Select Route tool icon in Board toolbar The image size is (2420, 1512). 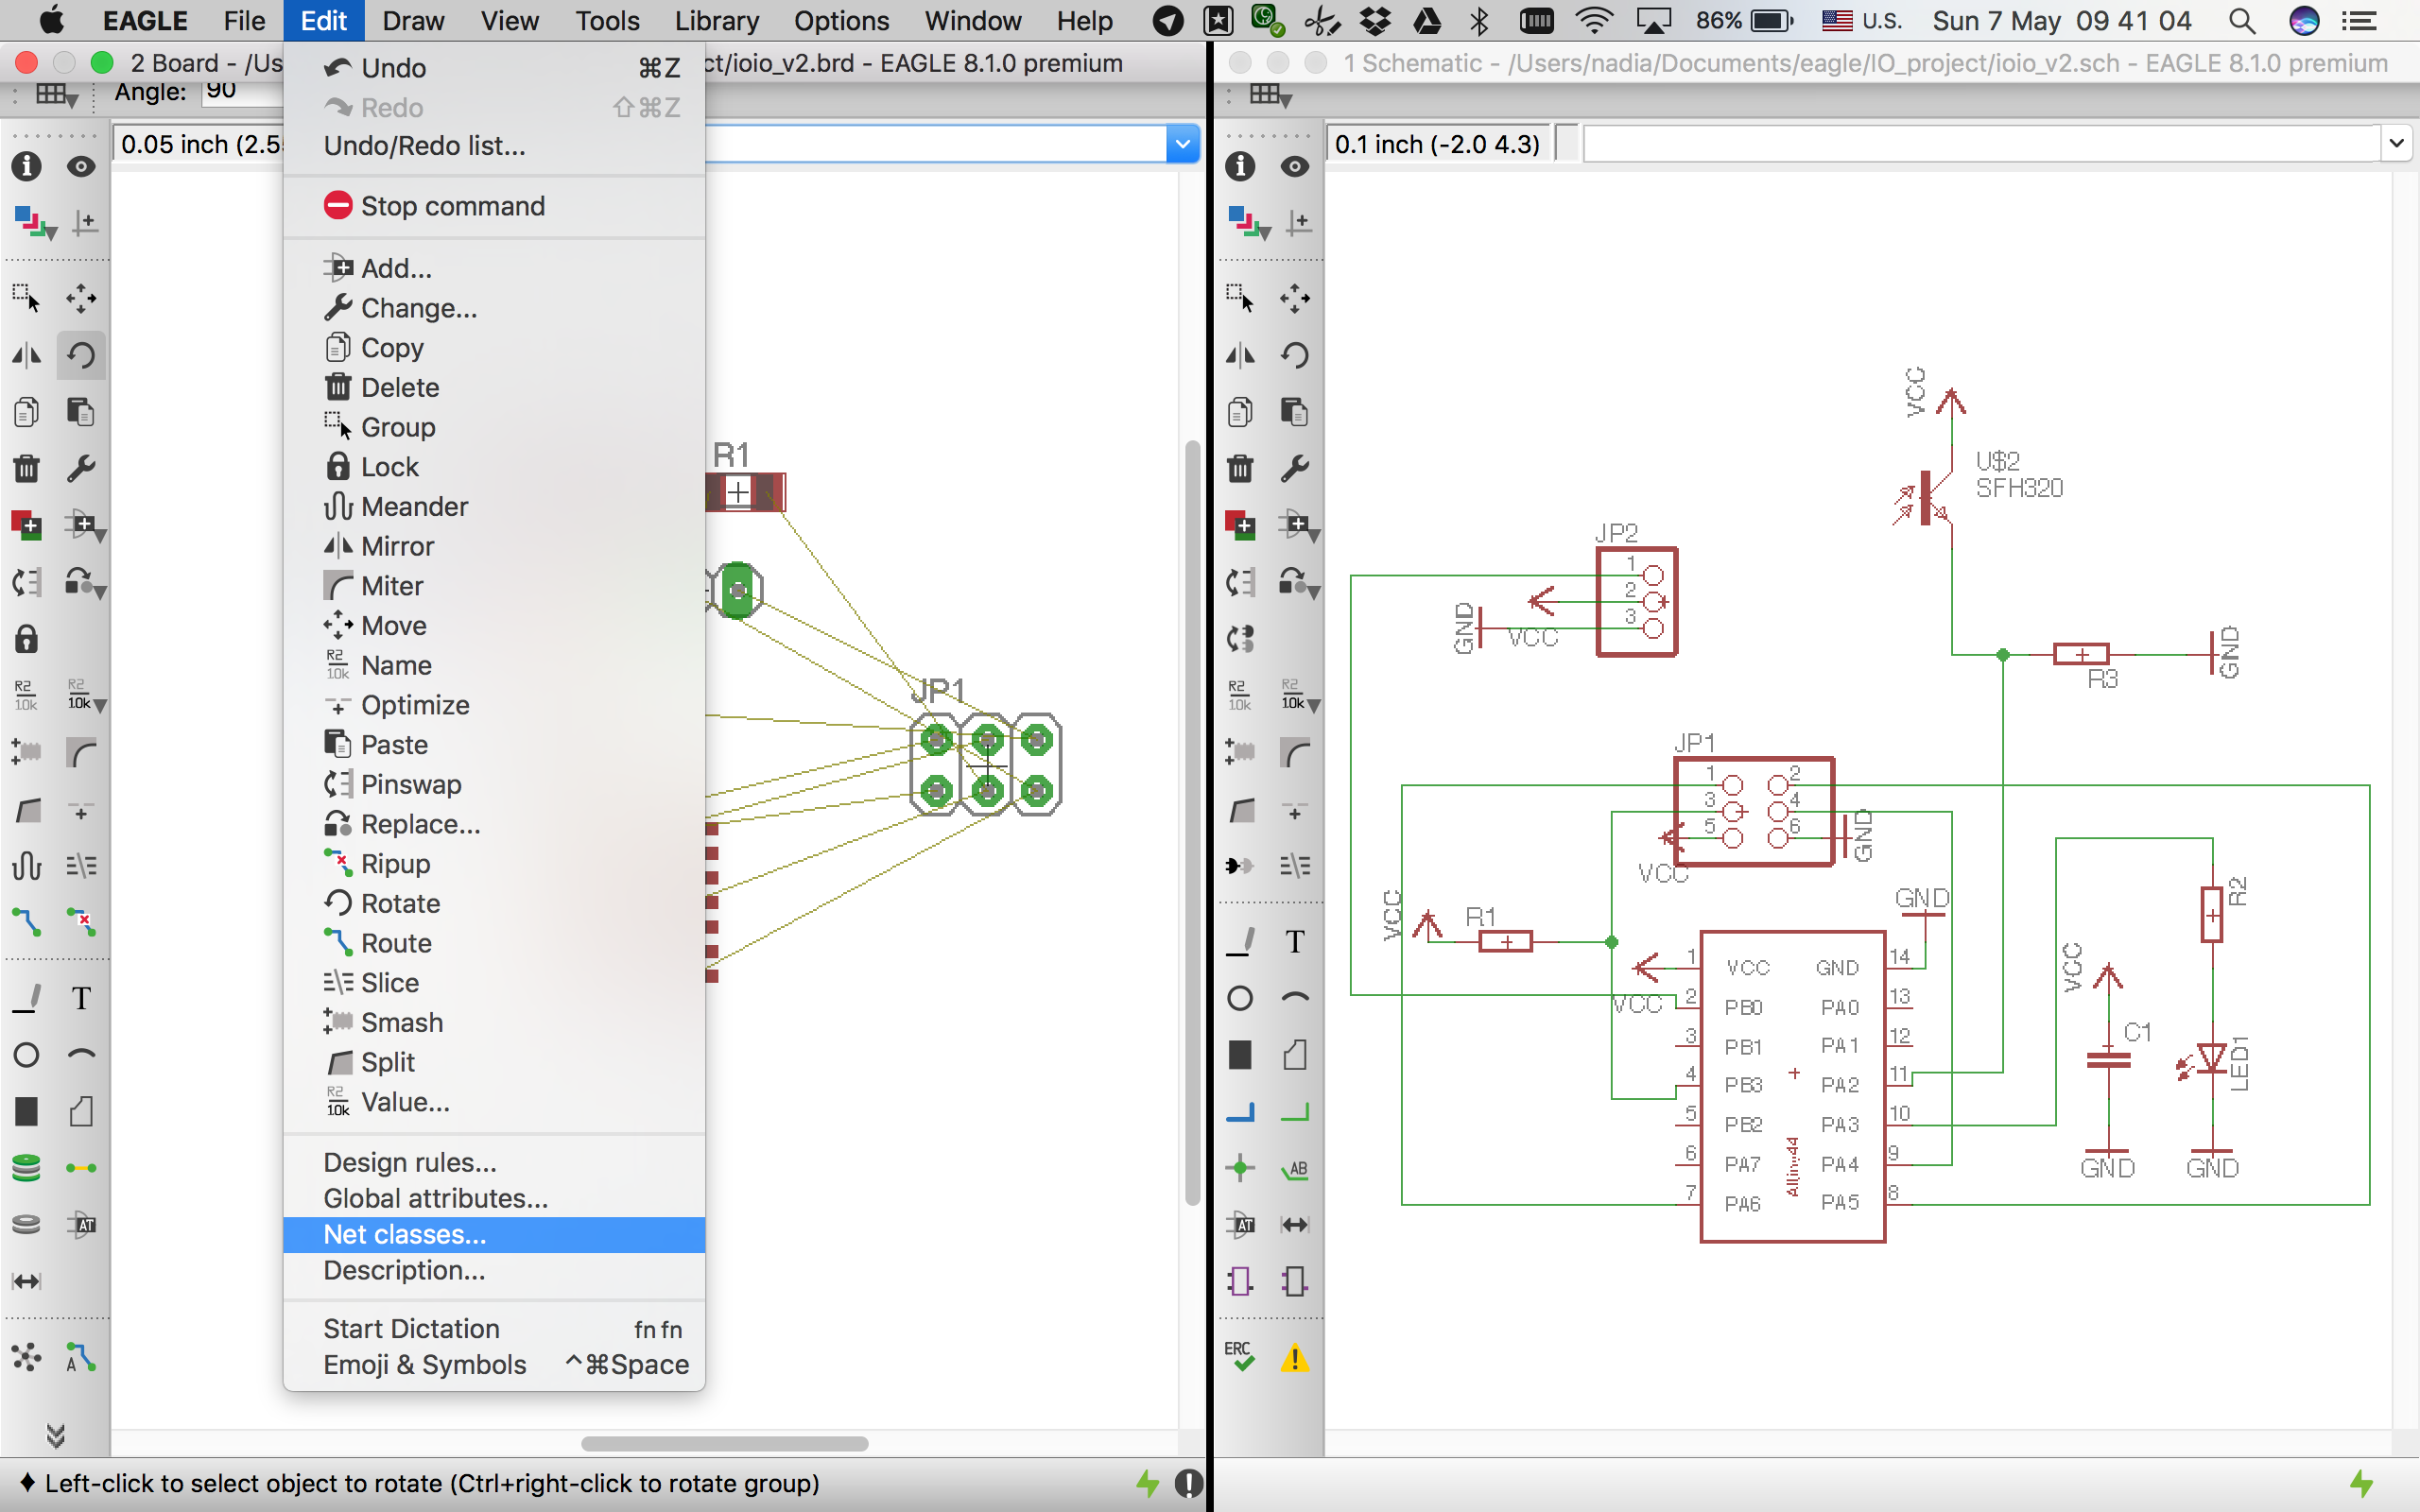tap(27, 922)
